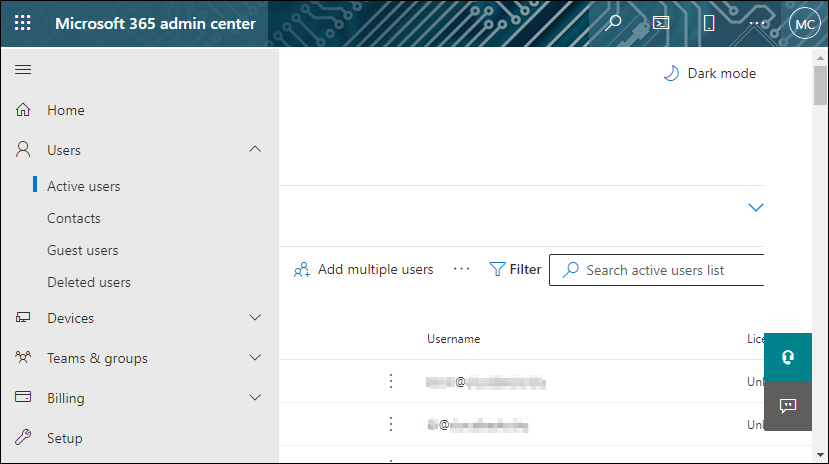Collapse the Users section chevron

point(255,149)
